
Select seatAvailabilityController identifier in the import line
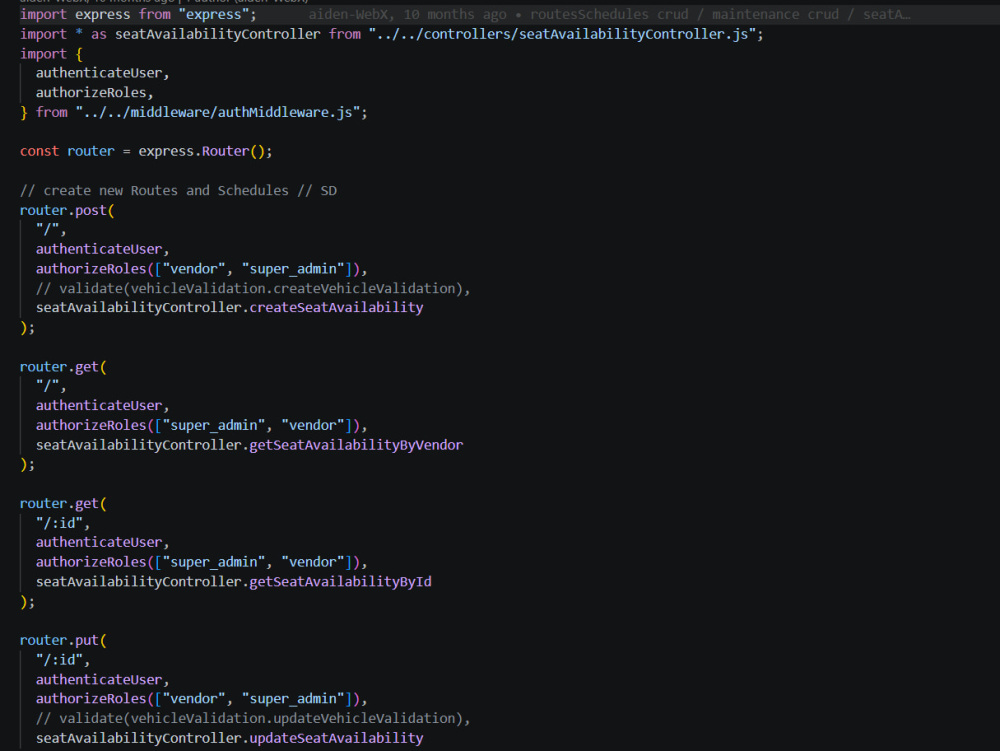[217, 34]
